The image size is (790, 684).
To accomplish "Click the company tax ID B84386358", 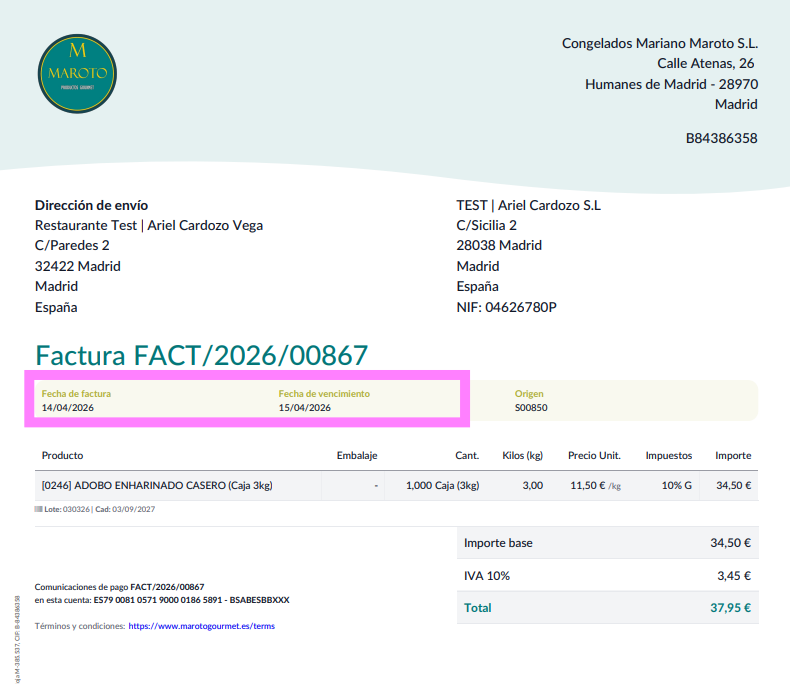I will [721, 138].
